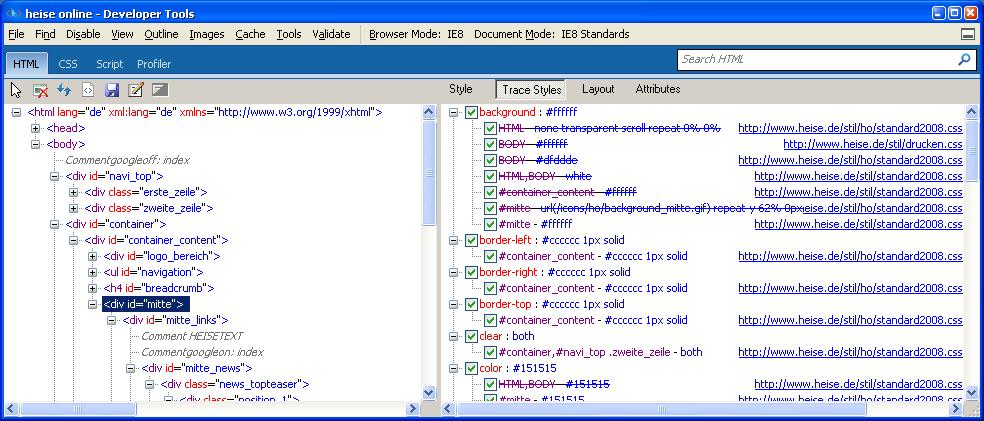Click the element source with style icon

[x=88, y=90]
